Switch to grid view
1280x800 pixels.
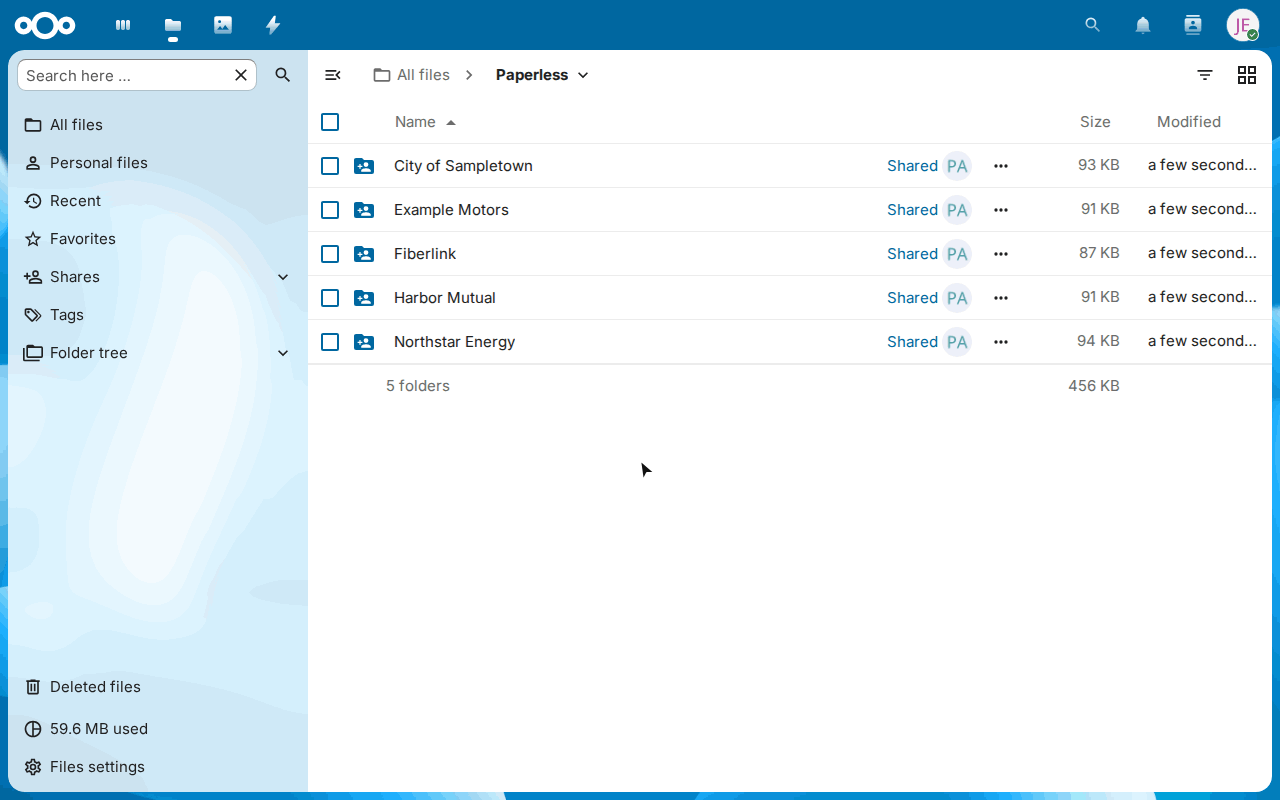(1247, 75)
